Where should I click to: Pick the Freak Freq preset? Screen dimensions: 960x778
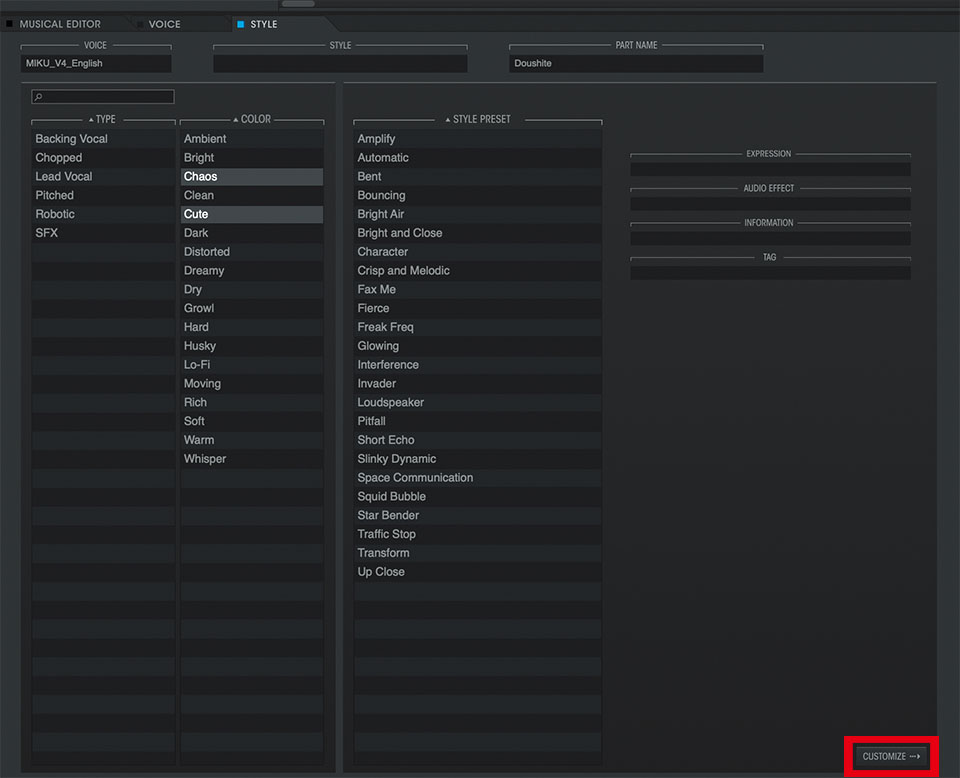tap(478, 327)
